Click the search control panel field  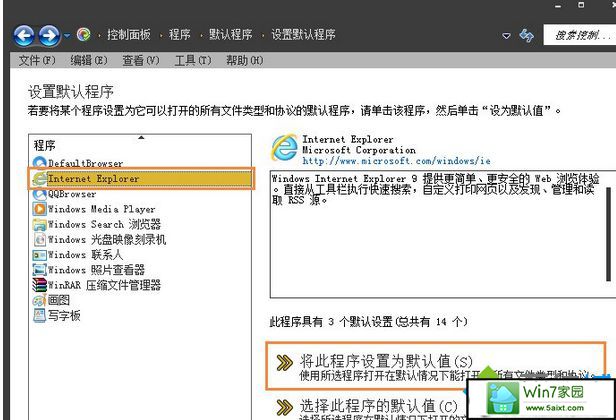point(580,35)
